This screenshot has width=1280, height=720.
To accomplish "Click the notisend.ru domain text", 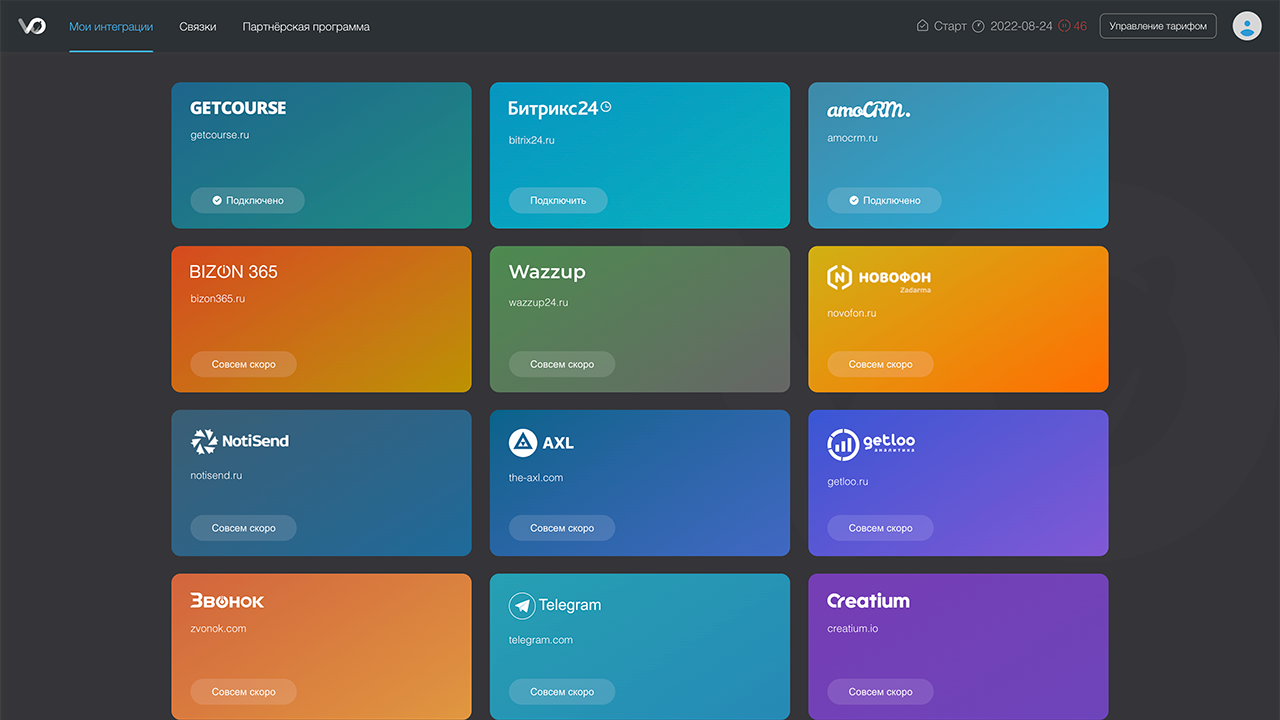I will click(216, 476).
